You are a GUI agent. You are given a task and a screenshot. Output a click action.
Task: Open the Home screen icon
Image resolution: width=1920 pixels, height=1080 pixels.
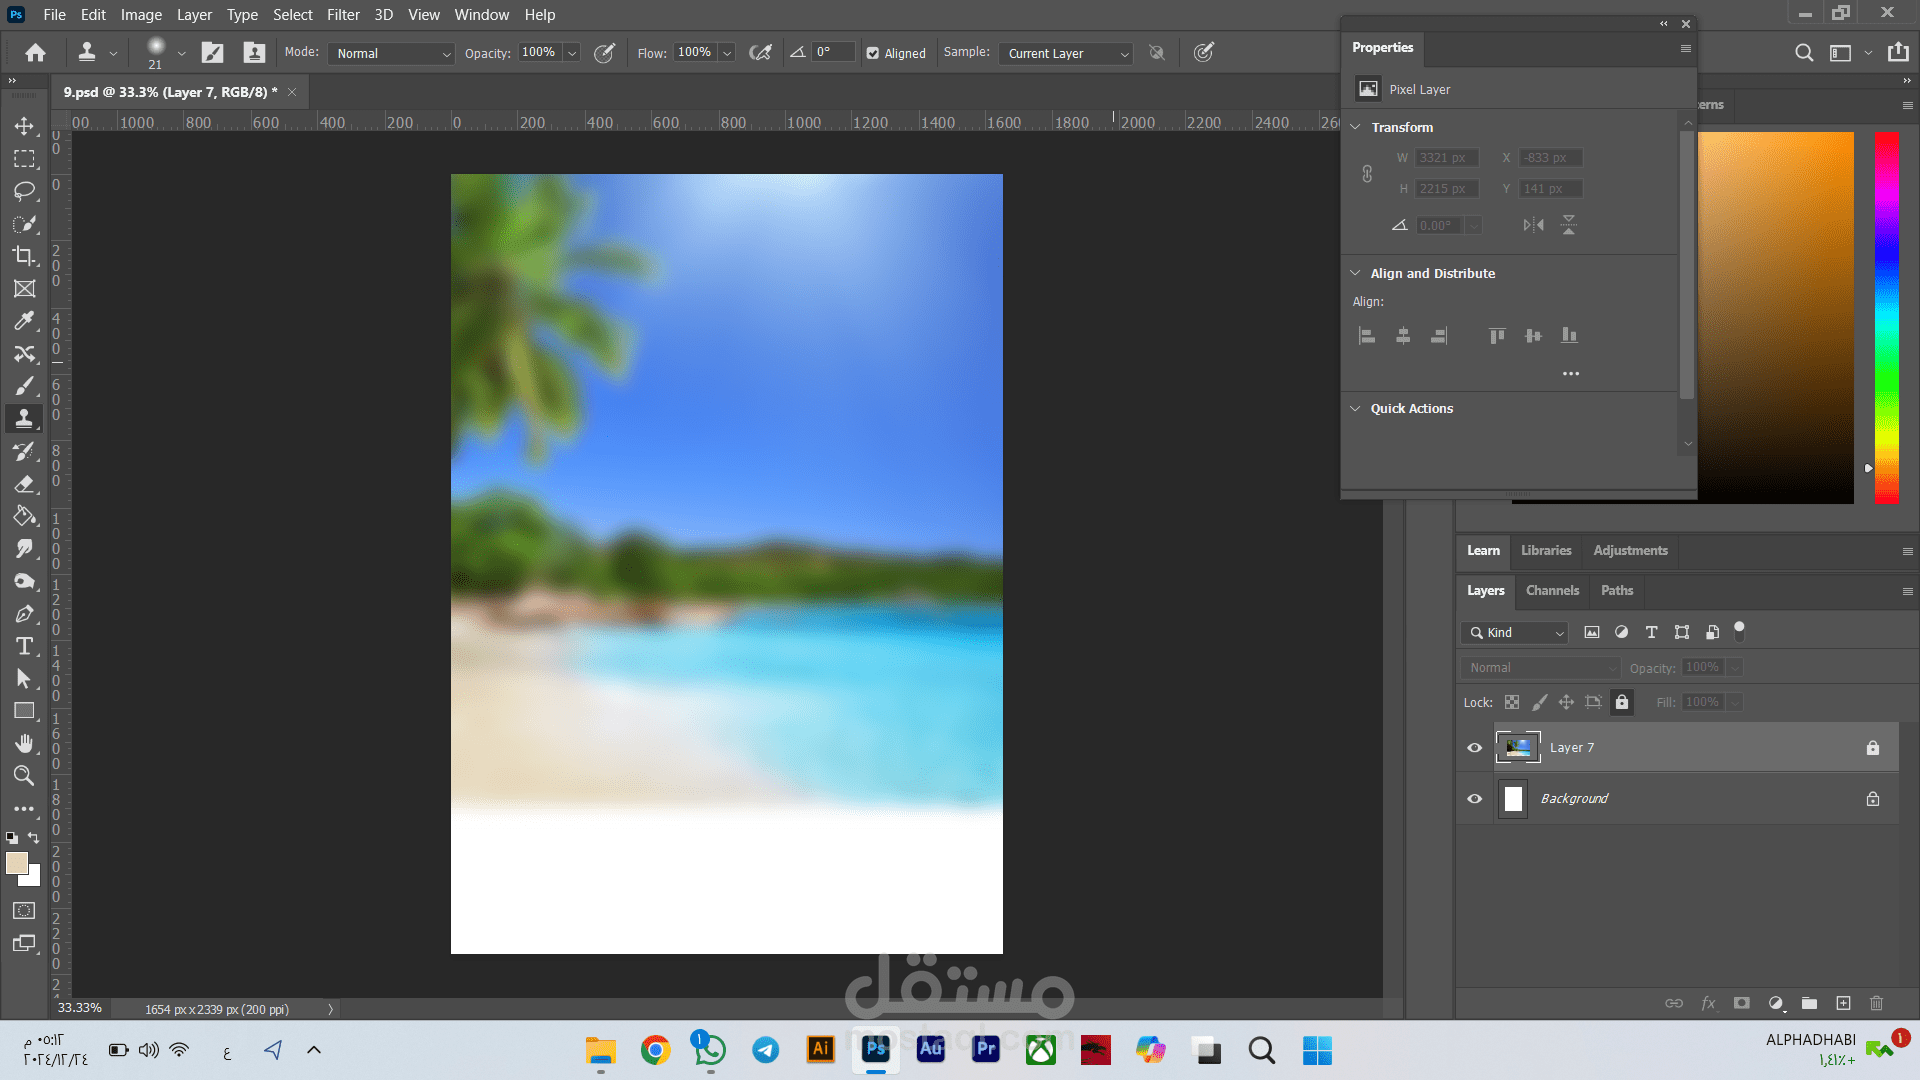tap(35, 53)
